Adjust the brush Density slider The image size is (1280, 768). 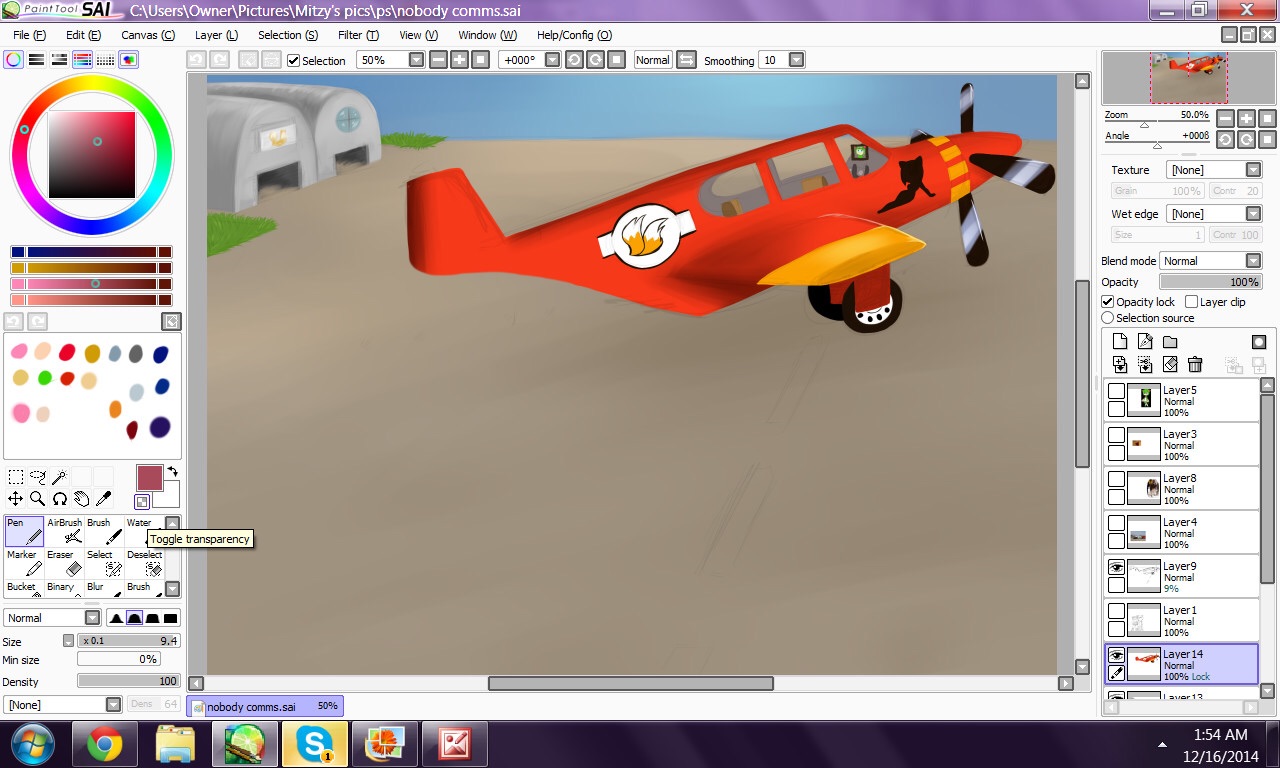tap(128, 681)
